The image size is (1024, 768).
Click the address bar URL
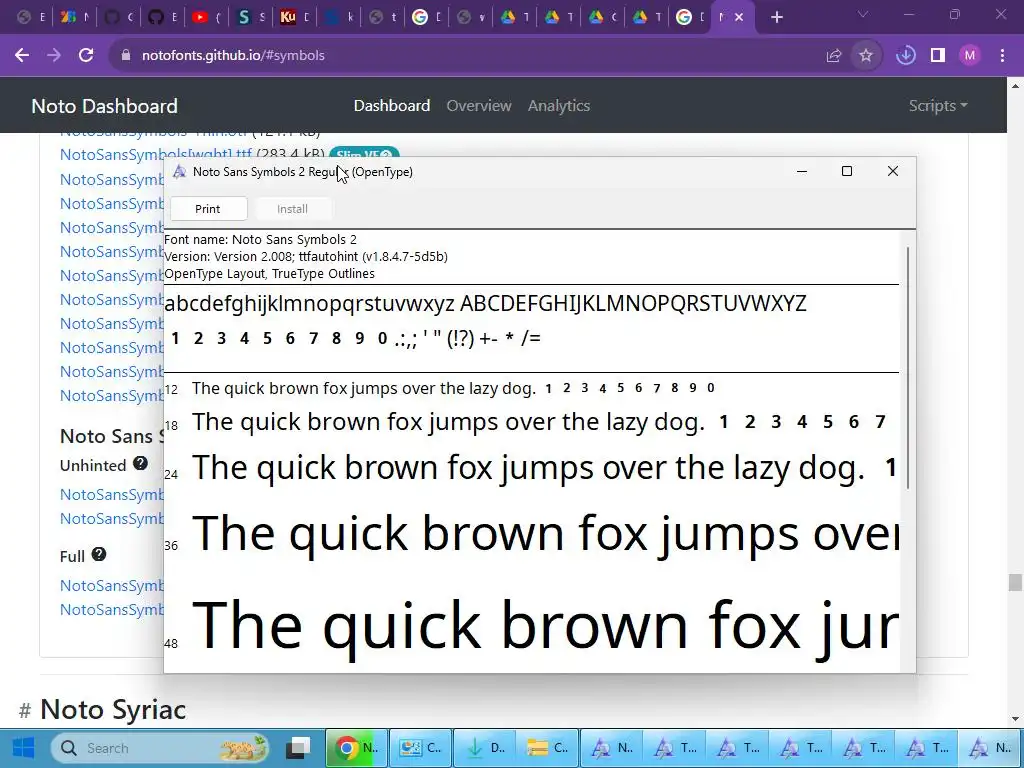click(233, 56)
